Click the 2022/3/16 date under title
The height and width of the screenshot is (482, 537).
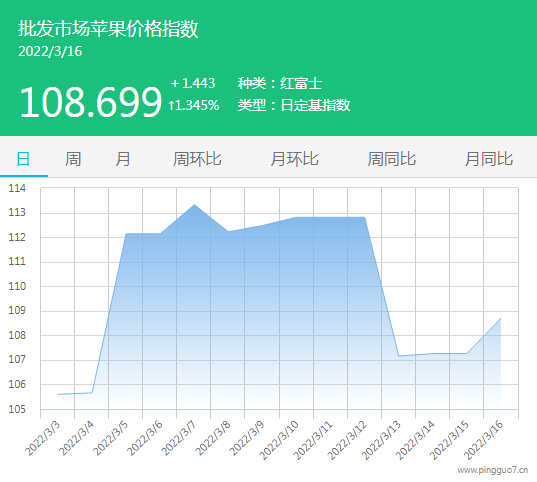pyautogui.click(x=50, y=52)
